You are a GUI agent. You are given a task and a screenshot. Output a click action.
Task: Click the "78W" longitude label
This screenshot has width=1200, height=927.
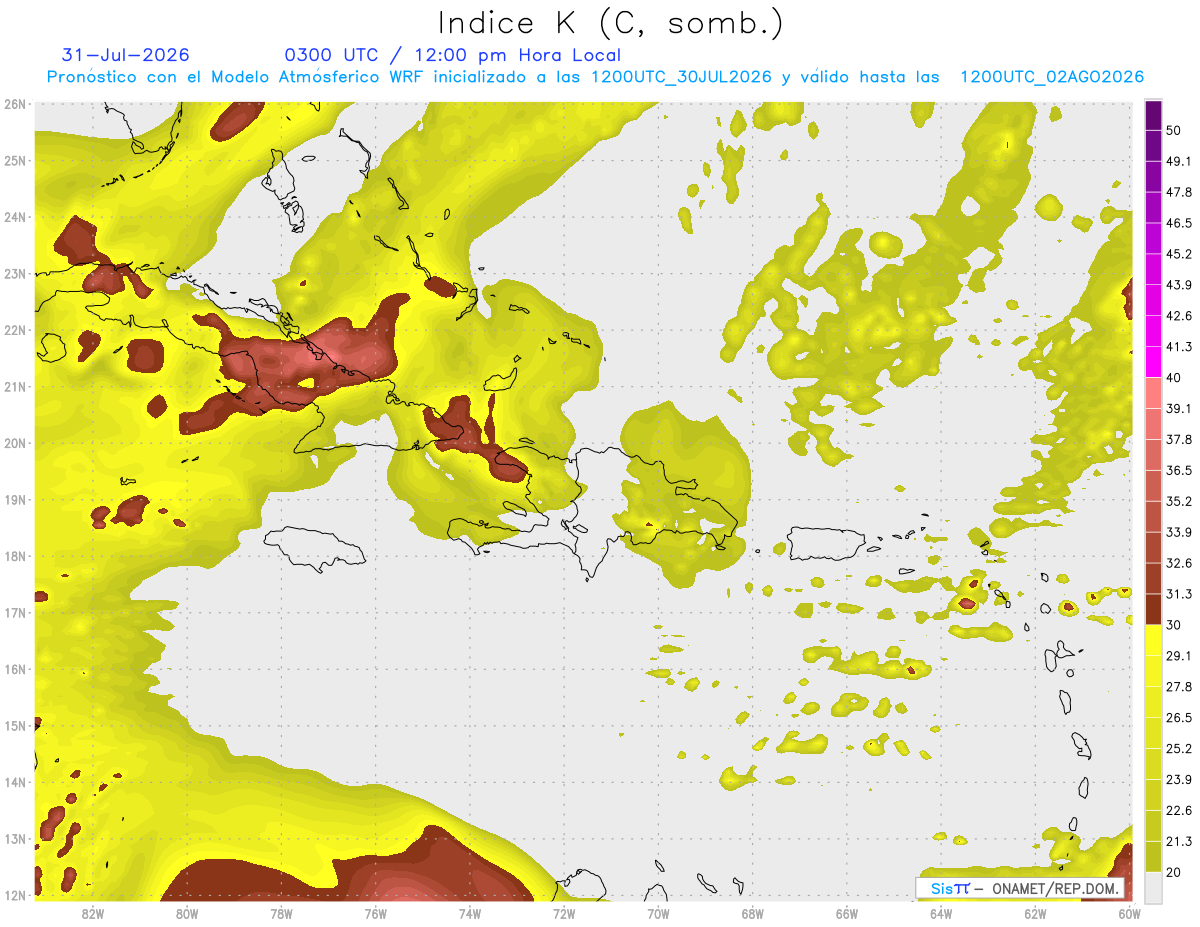pyautogui.click(x=281, y=914)
